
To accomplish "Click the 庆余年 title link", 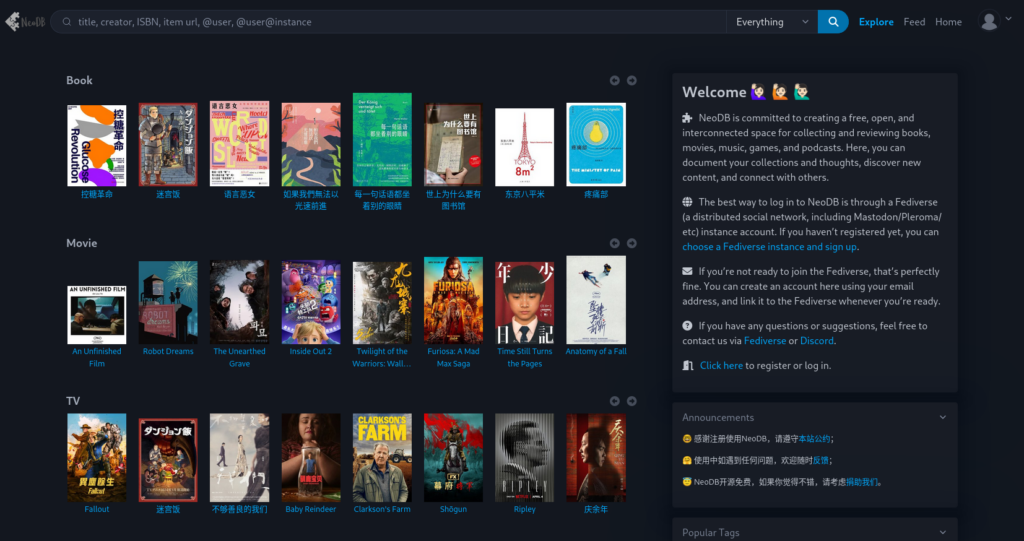I will 596,509.
